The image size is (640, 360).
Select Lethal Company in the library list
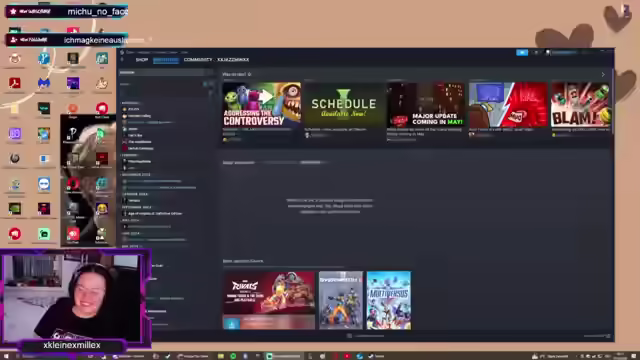pyautogui.click(x=141, y=149)
